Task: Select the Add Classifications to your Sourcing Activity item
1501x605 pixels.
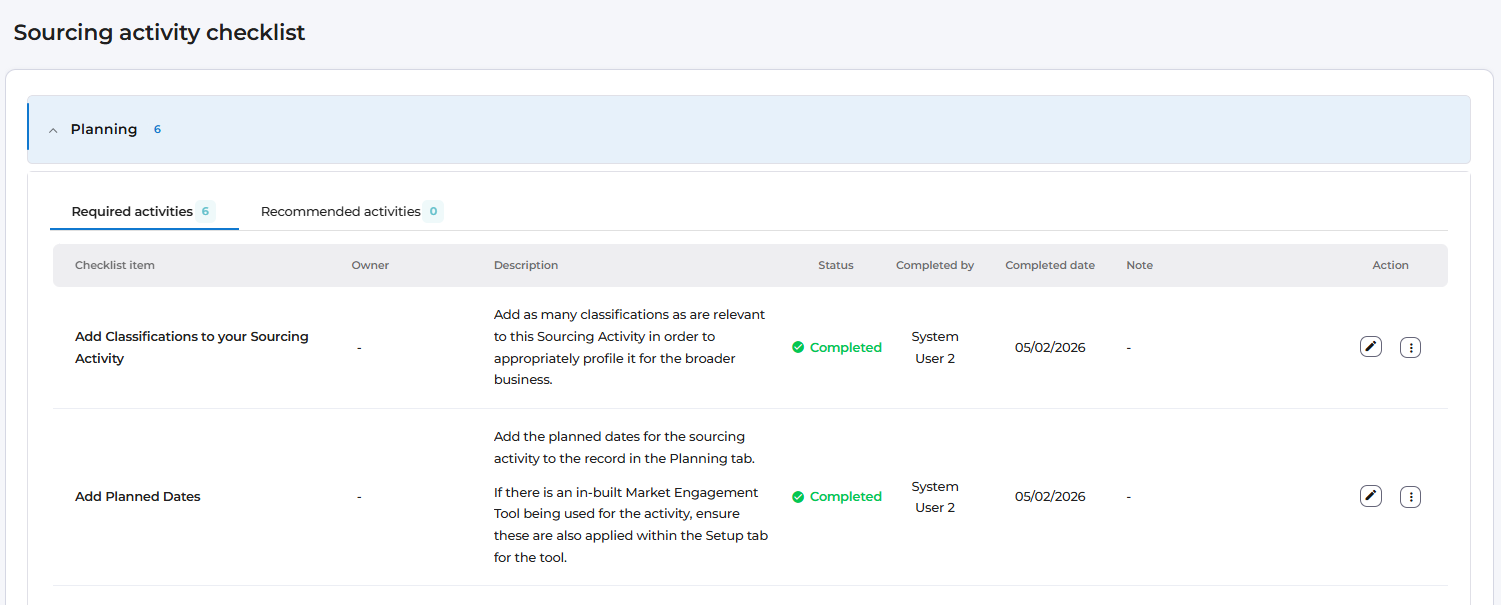Action: point(191,347)
